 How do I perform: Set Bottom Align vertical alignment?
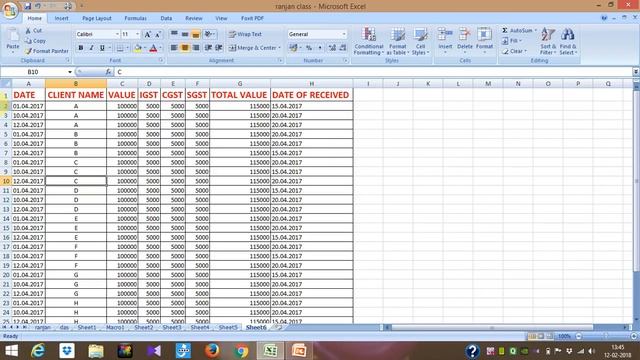tap(196, 34)
